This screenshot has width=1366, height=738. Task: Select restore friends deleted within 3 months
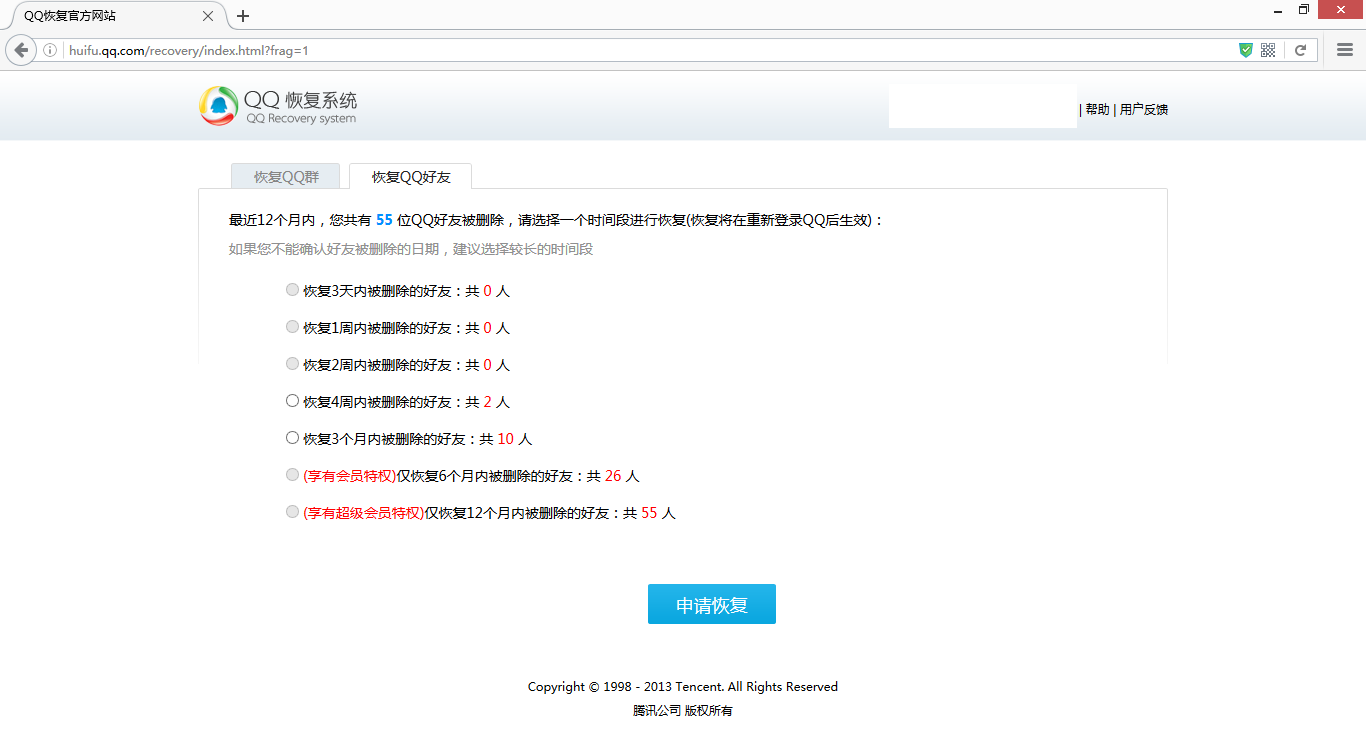292,438
